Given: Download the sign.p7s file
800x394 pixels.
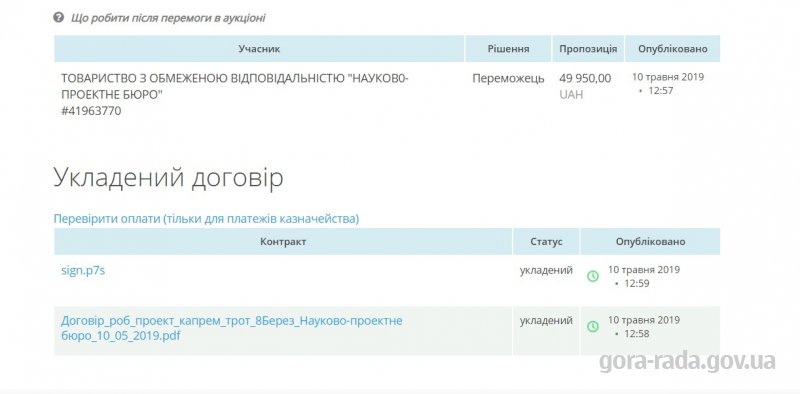Looking at the screenshot, I should (83, 270).
